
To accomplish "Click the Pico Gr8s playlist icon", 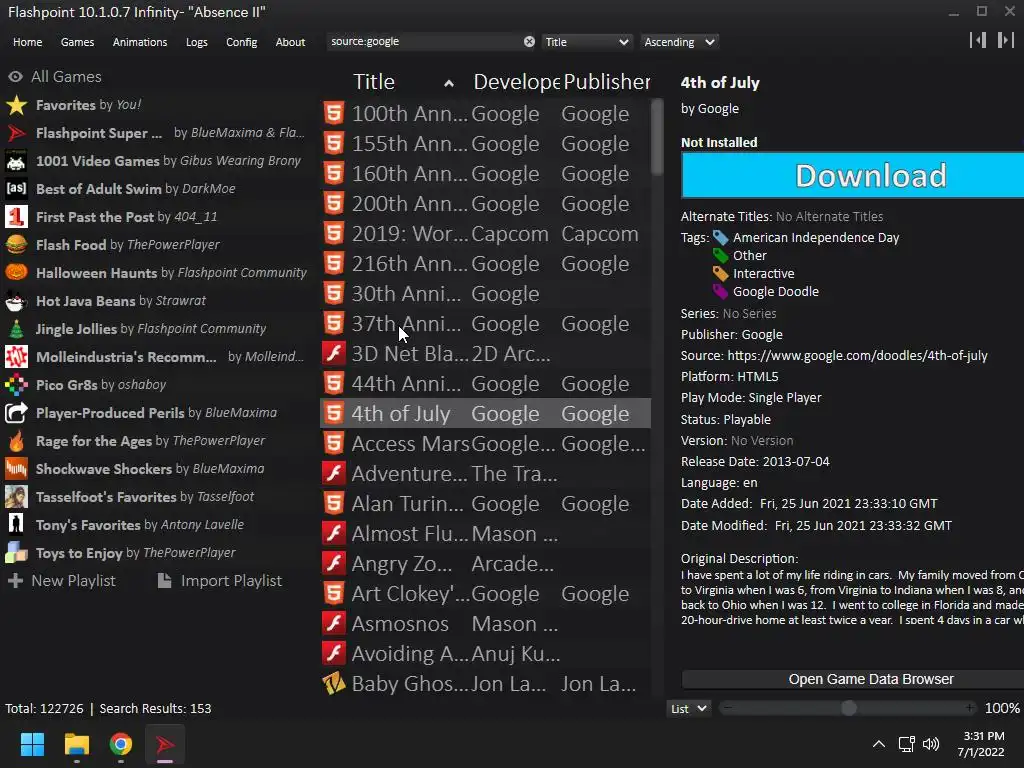I will click(16, 385).
